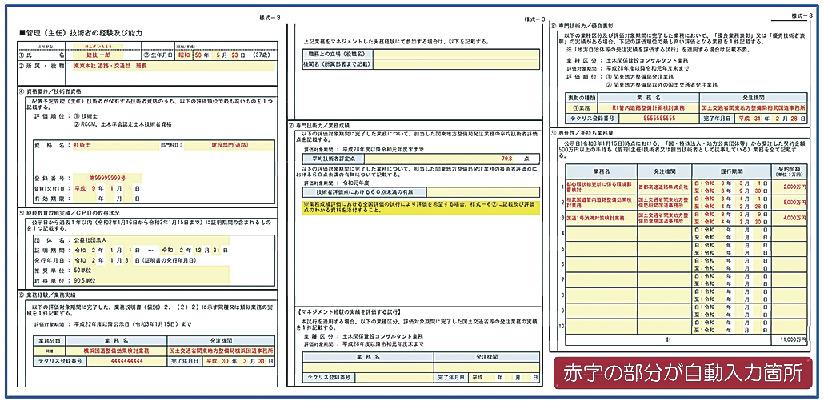Select the birth date era field showing 昭和
The image size is (824, 401).
(x=183, y=54)
